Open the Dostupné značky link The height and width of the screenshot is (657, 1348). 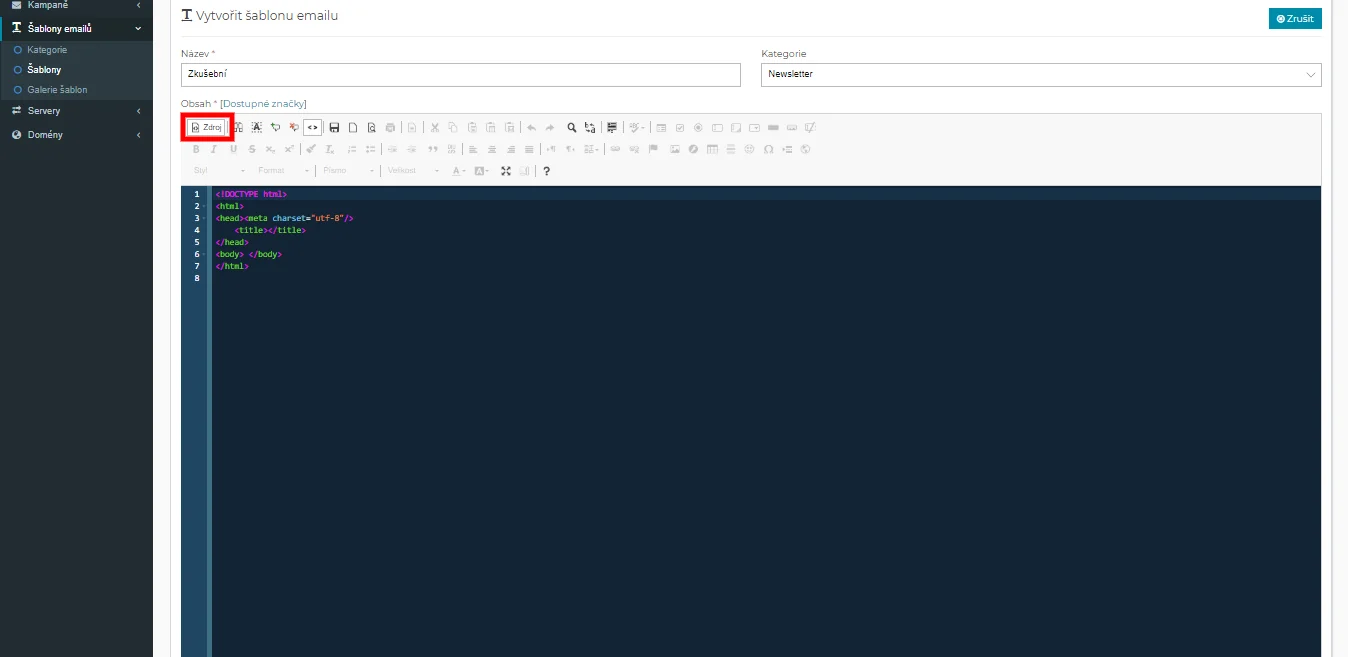coord(263,104)
